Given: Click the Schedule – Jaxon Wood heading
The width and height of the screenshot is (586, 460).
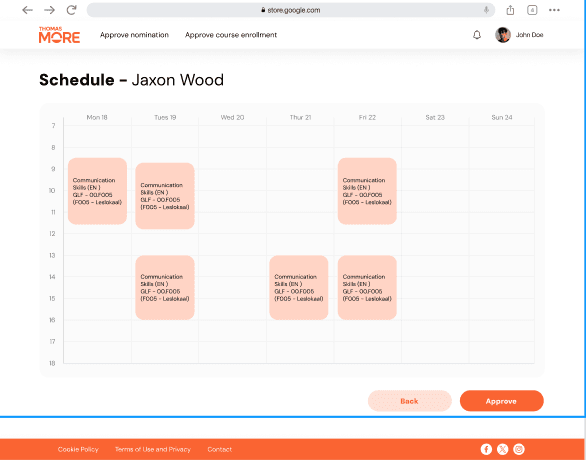Looking at the screenshot, I should (132, 80).
